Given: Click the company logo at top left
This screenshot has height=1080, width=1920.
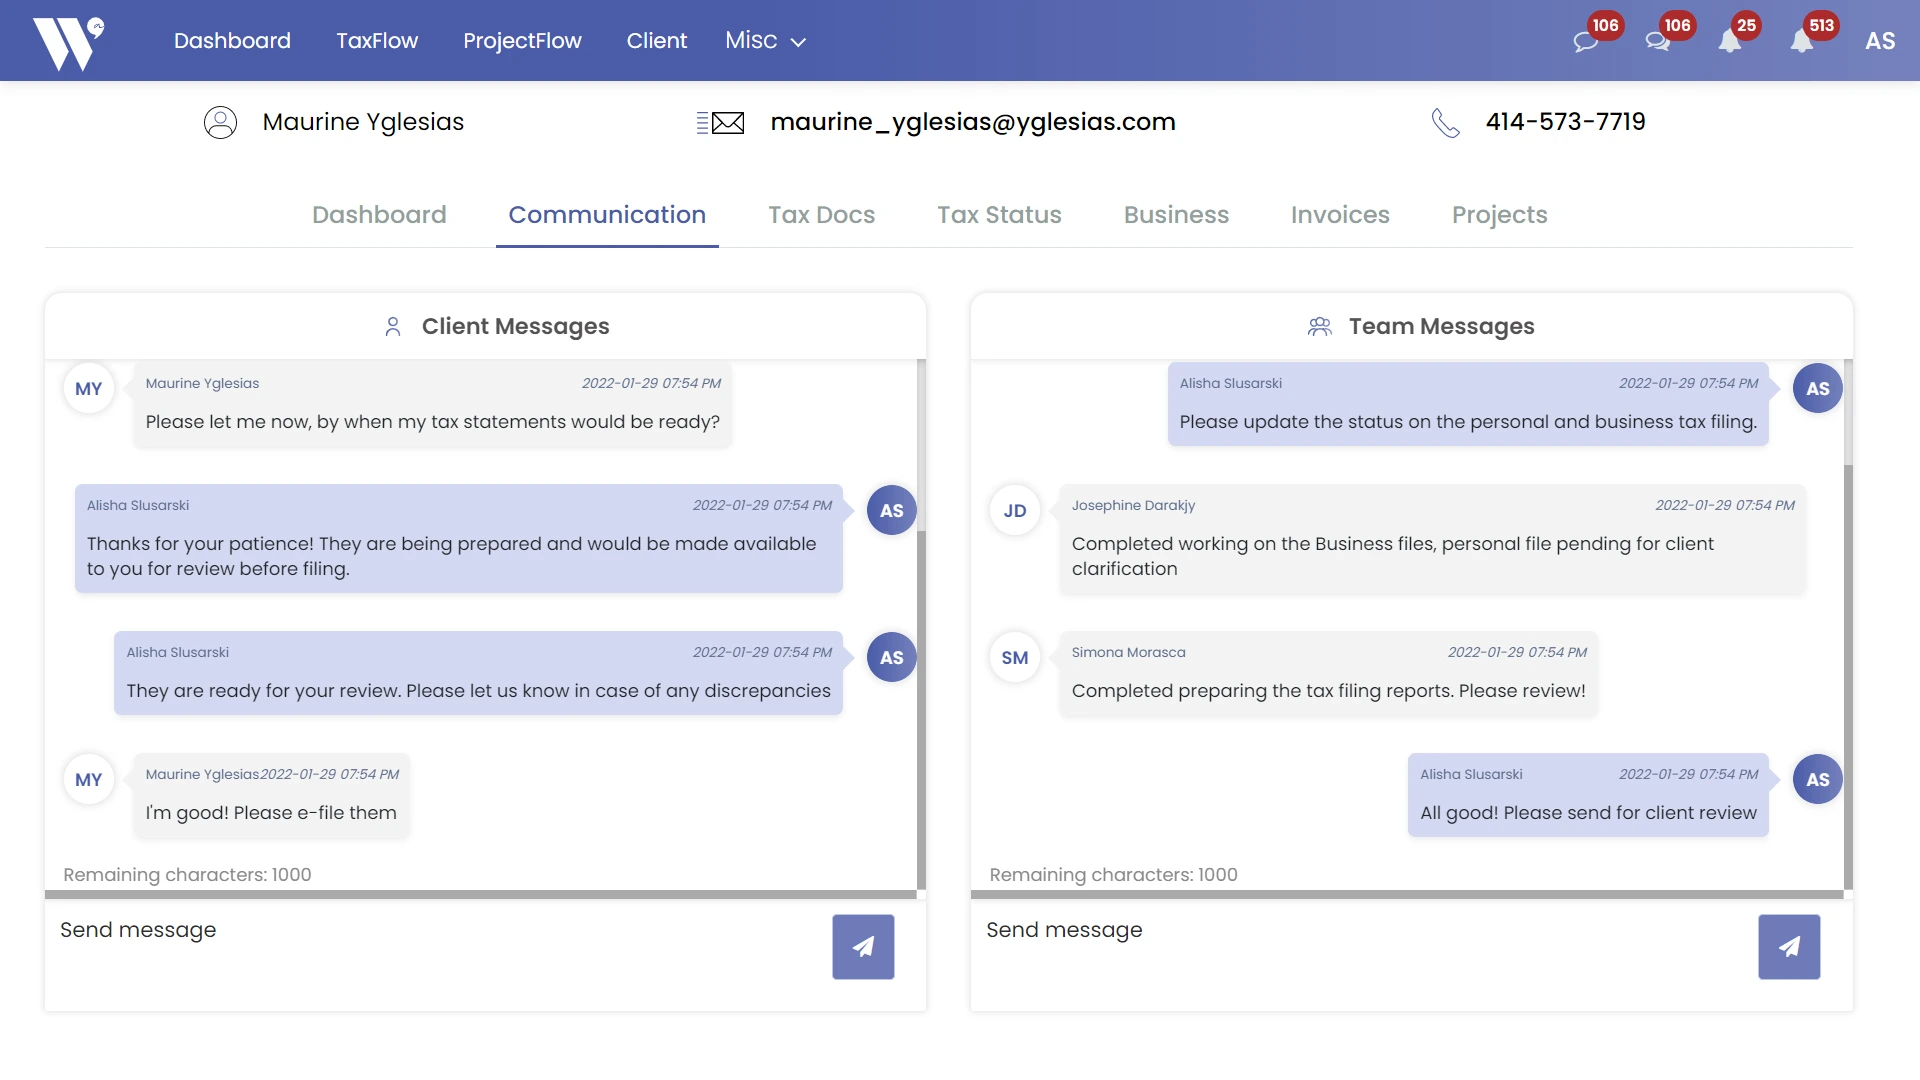Looking at the screenshot, I should pyautogui.click(x=64, y=40).
